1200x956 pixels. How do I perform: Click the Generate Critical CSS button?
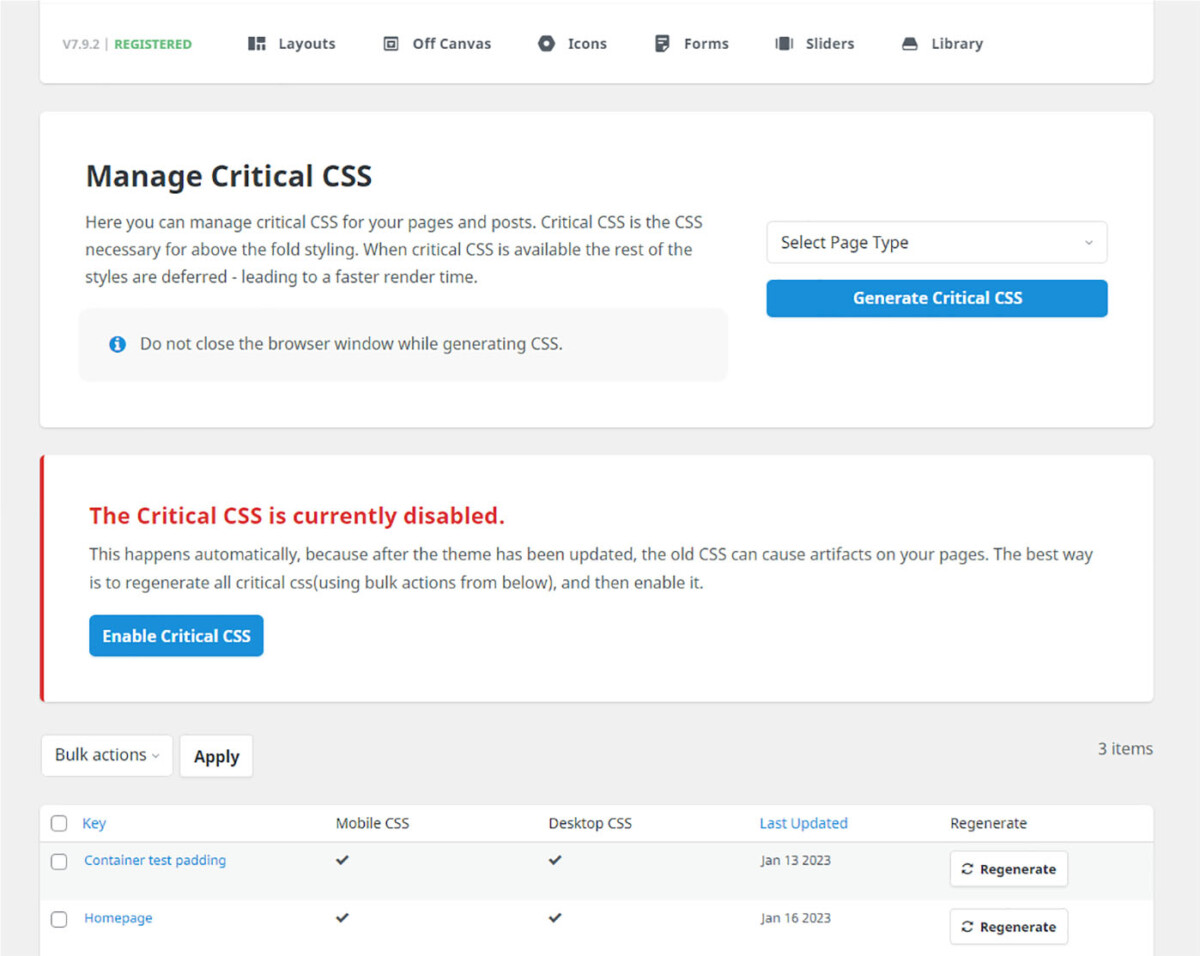click(936, 298)
